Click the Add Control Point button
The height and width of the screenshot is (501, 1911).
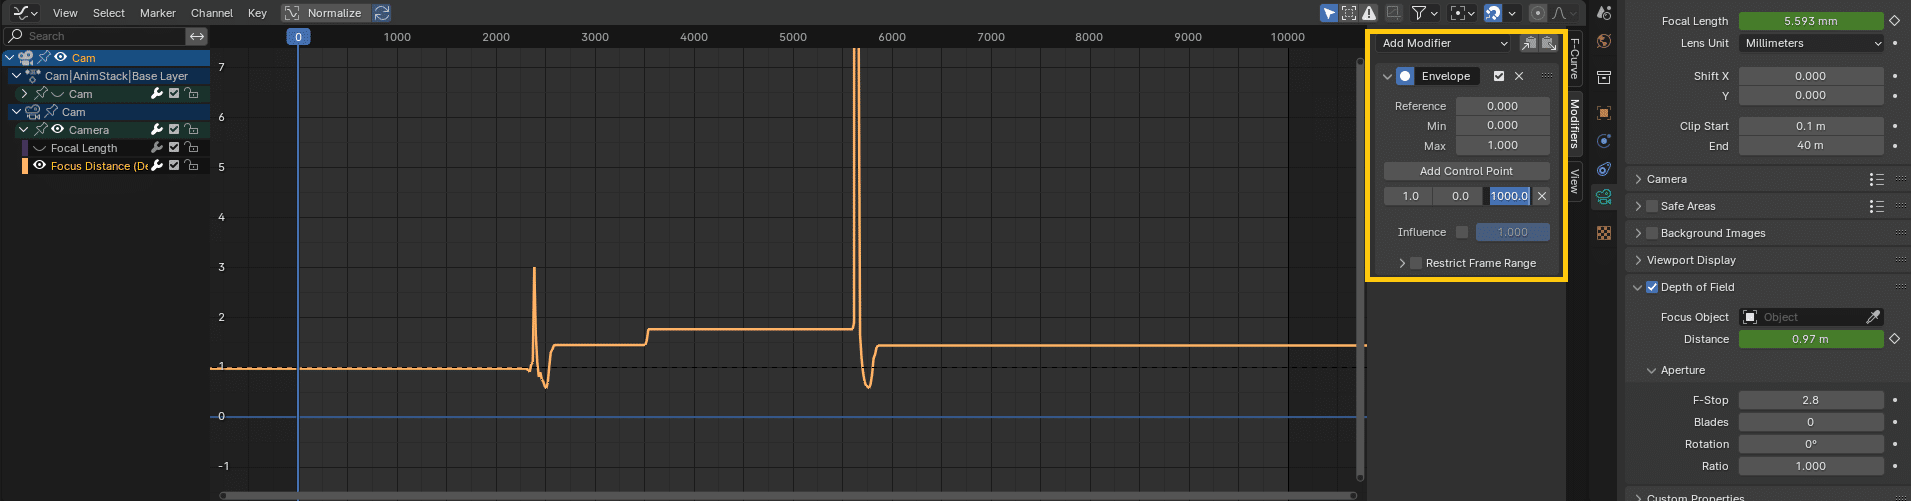pyautogui.click(x=1466, y=171)
